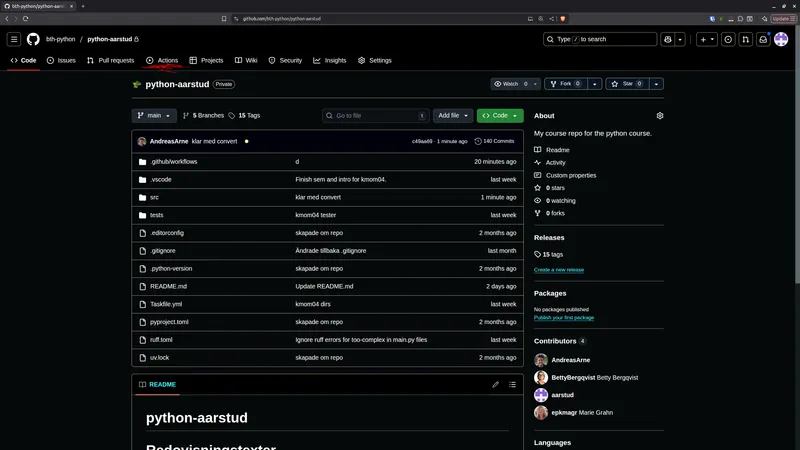Switch to the Actions tab
This screenshot has height=450, width=800.
tap(162, 60)
